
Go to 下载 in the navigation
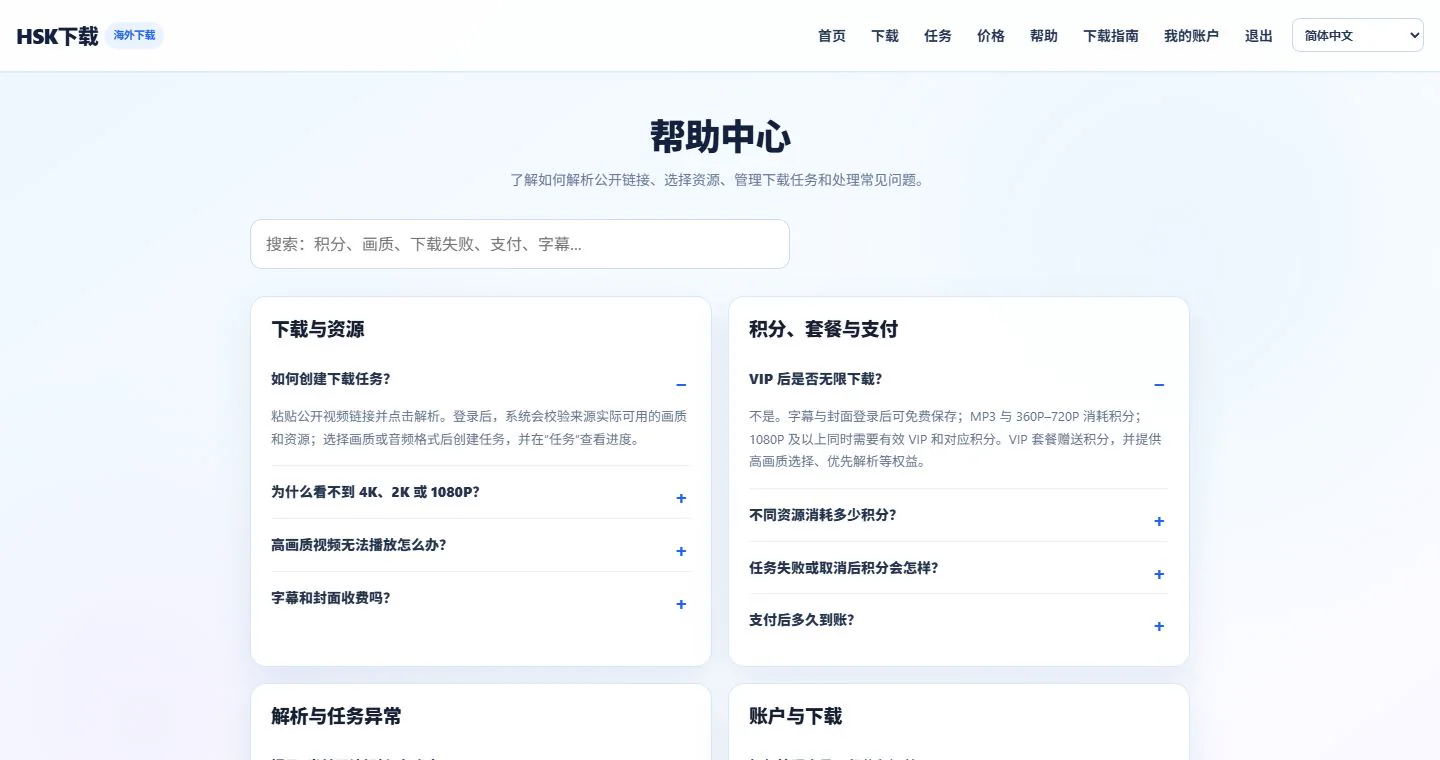point(885,36)
